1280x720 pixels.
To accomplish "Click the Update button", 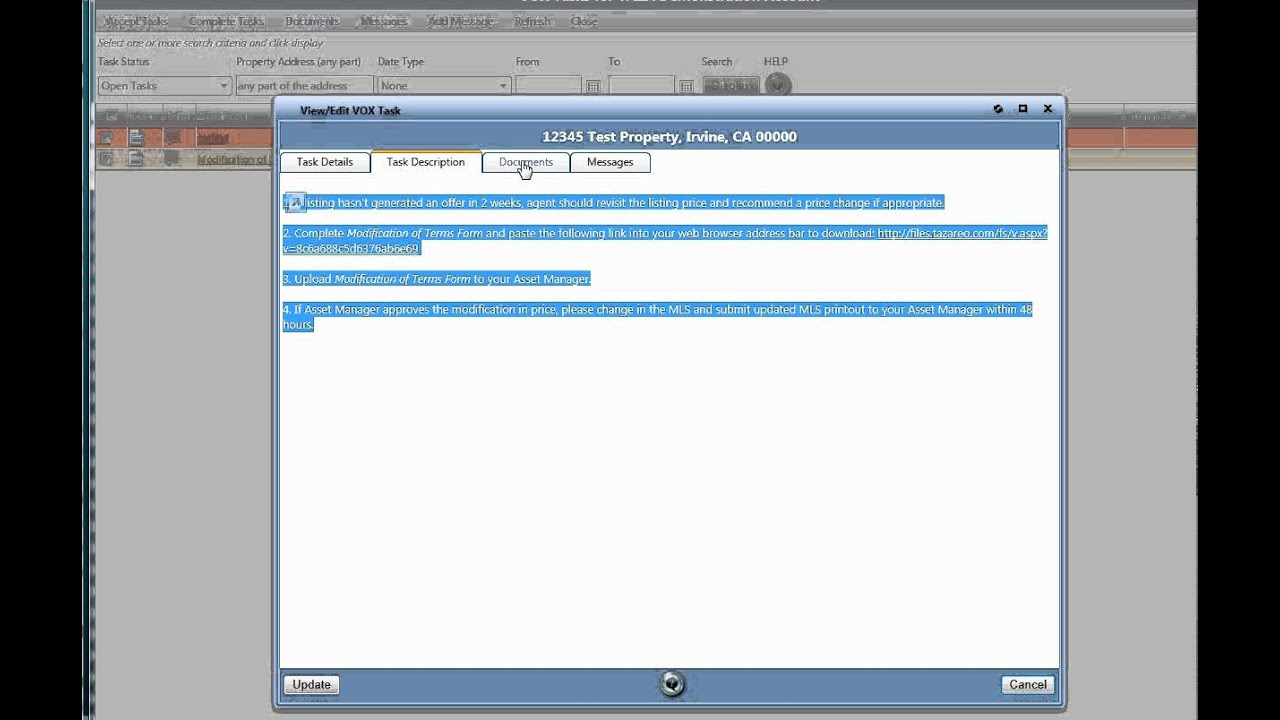I will pos(312,685).
